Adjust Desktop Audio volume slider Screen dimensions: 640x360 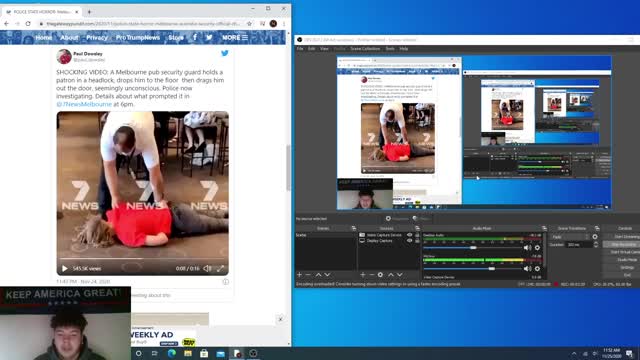pos(473,247)
